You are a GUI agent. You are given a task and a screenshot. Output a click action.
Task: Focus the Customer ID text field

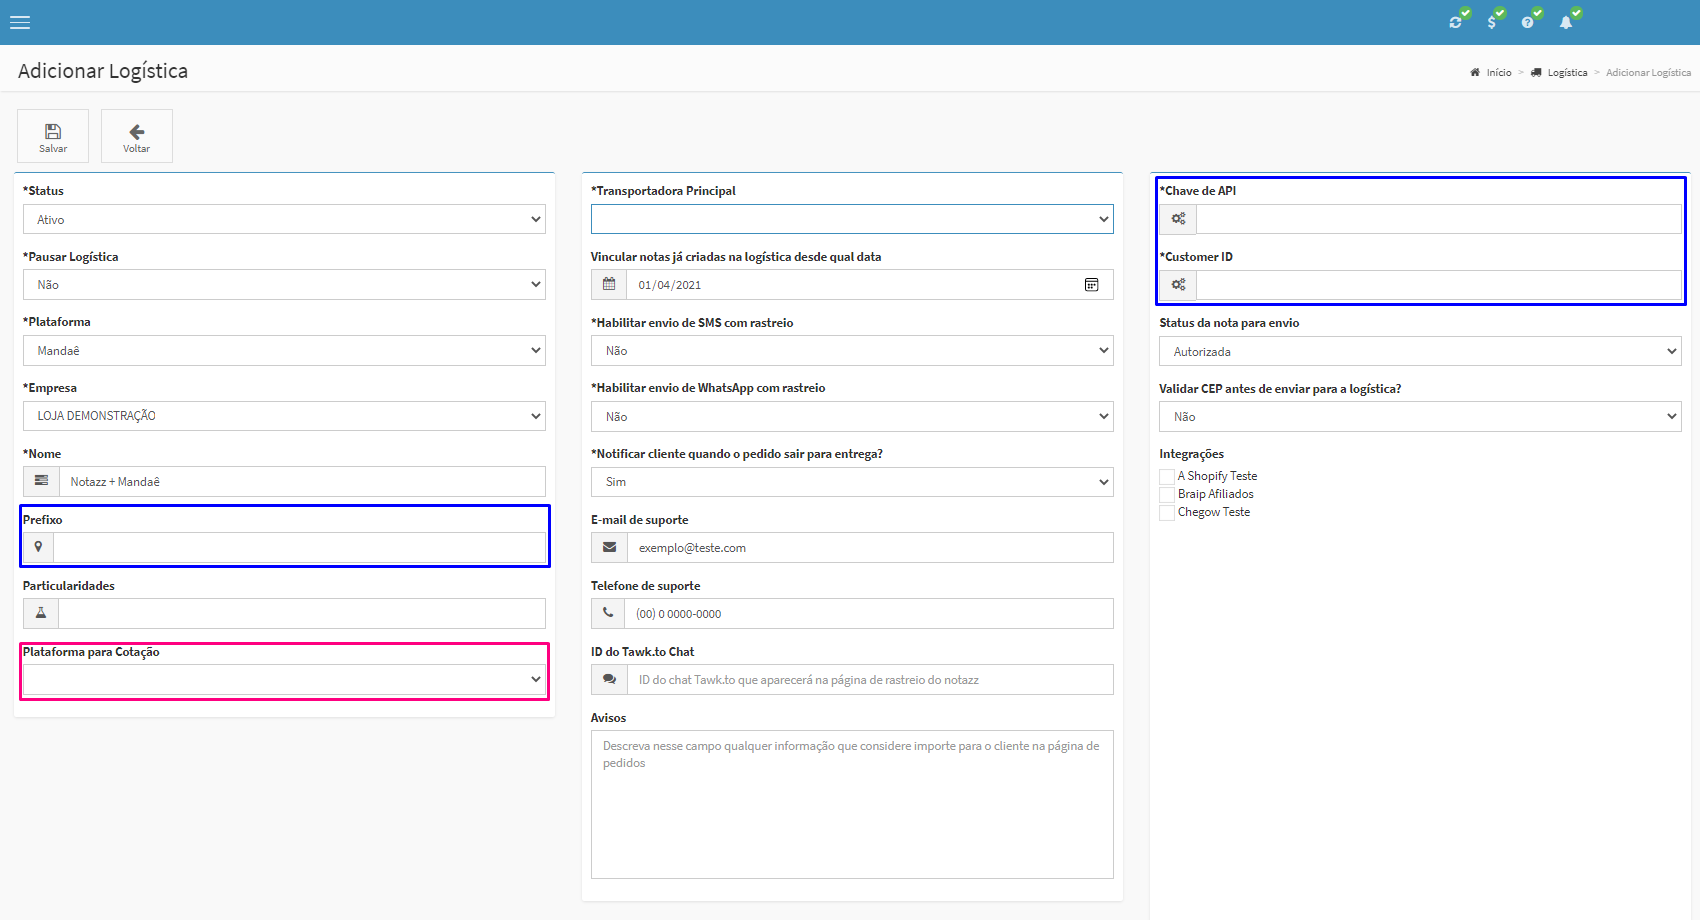click(x=1438, y=285)
